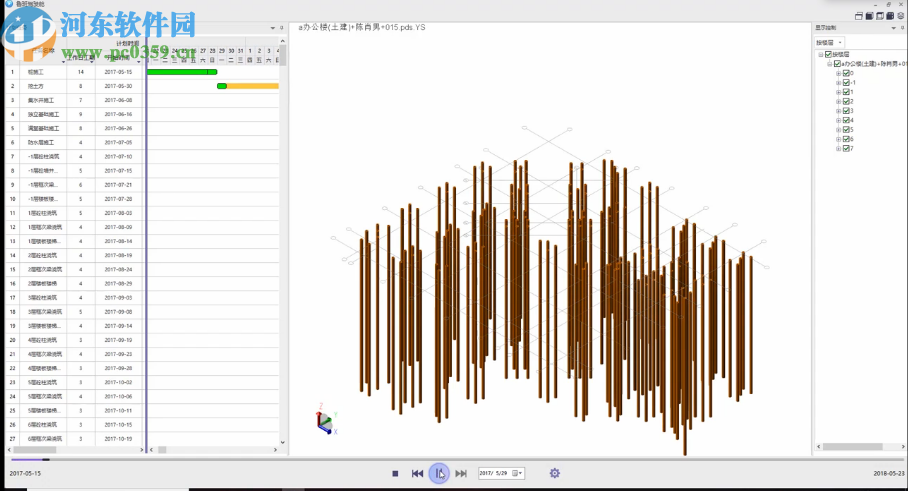Open display control panel menu arrow
This screenshot has width=908, height=491.
click(894, 28)
